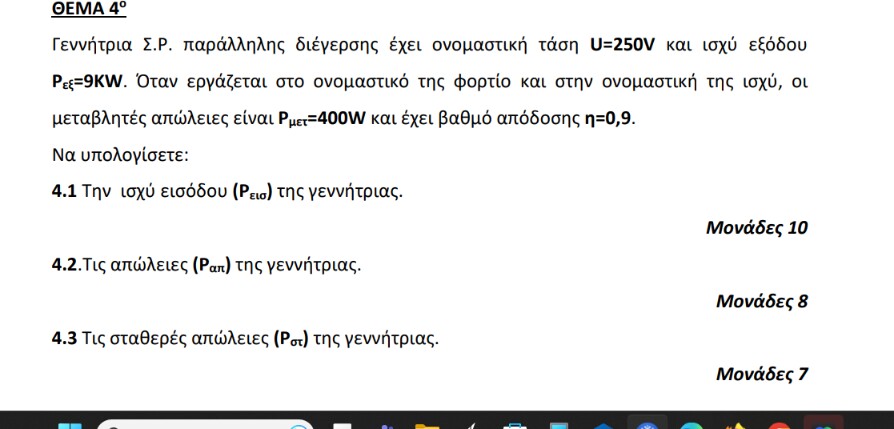Click question number "4.1"

(x=64, y=191)
